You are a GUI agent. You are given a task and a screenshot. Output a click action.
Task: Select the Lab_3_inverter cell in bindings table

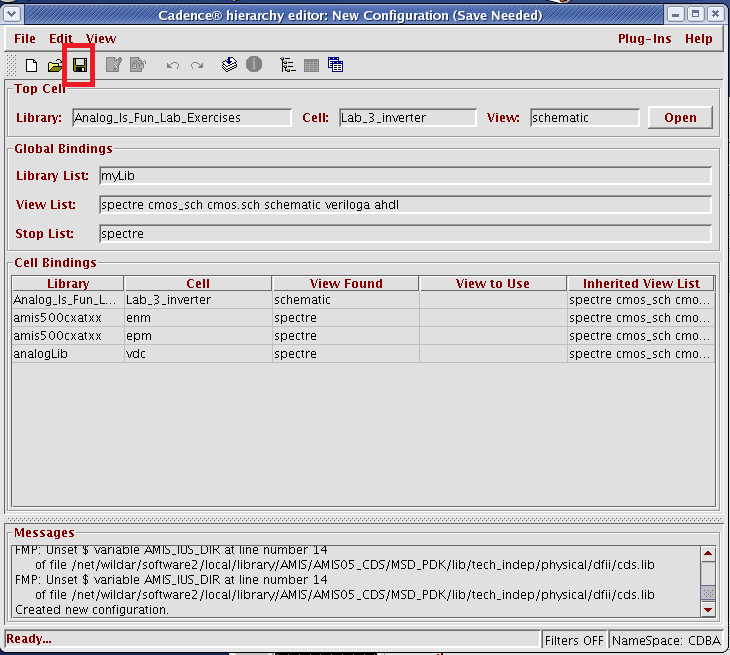point(198,300)
